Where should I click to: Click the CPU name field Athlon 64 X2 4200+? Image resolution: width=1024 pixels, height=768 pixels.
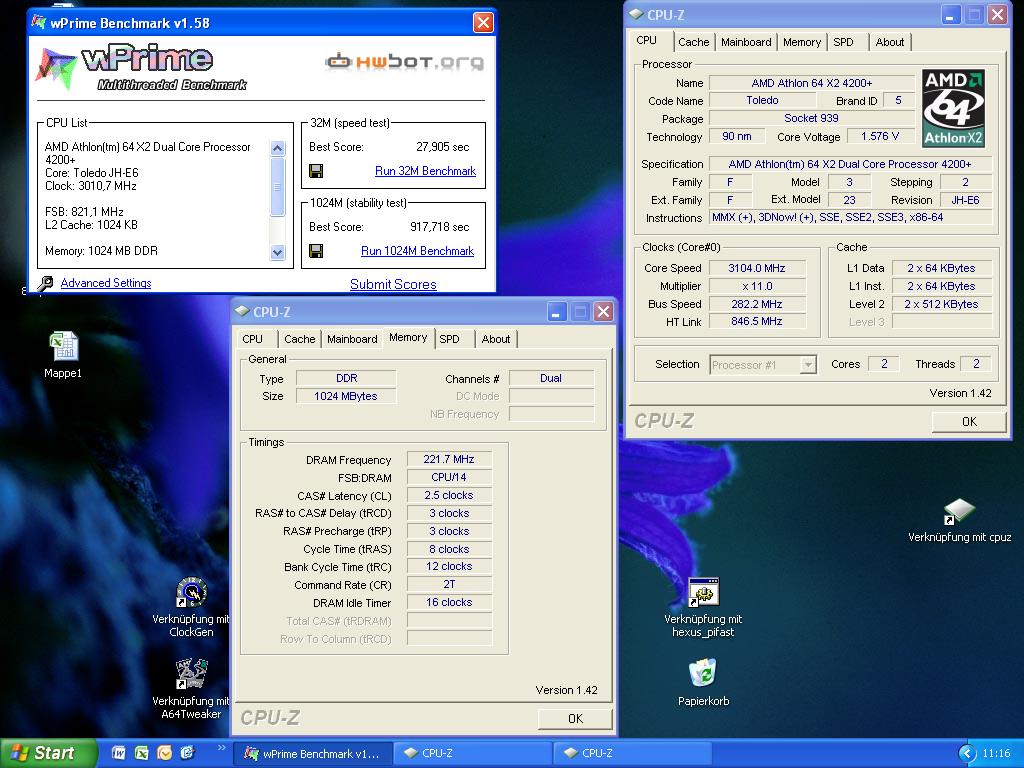(x=812, y=83)
